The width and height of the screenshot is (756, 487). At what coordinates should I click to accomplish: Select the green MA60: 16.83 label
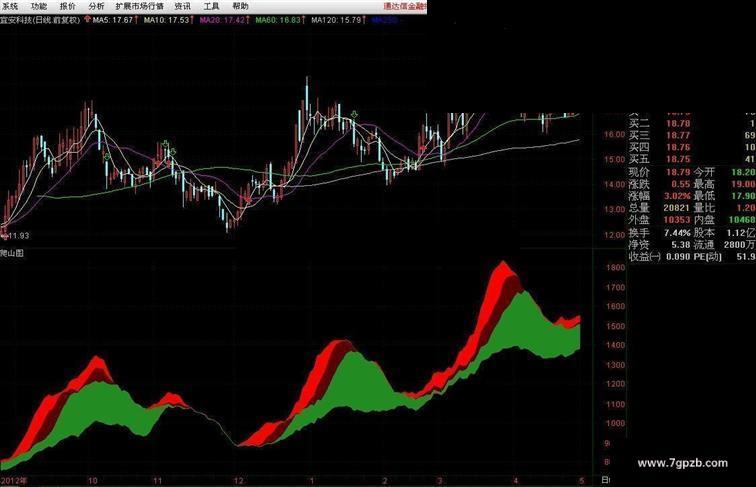(x=278, y=20)
